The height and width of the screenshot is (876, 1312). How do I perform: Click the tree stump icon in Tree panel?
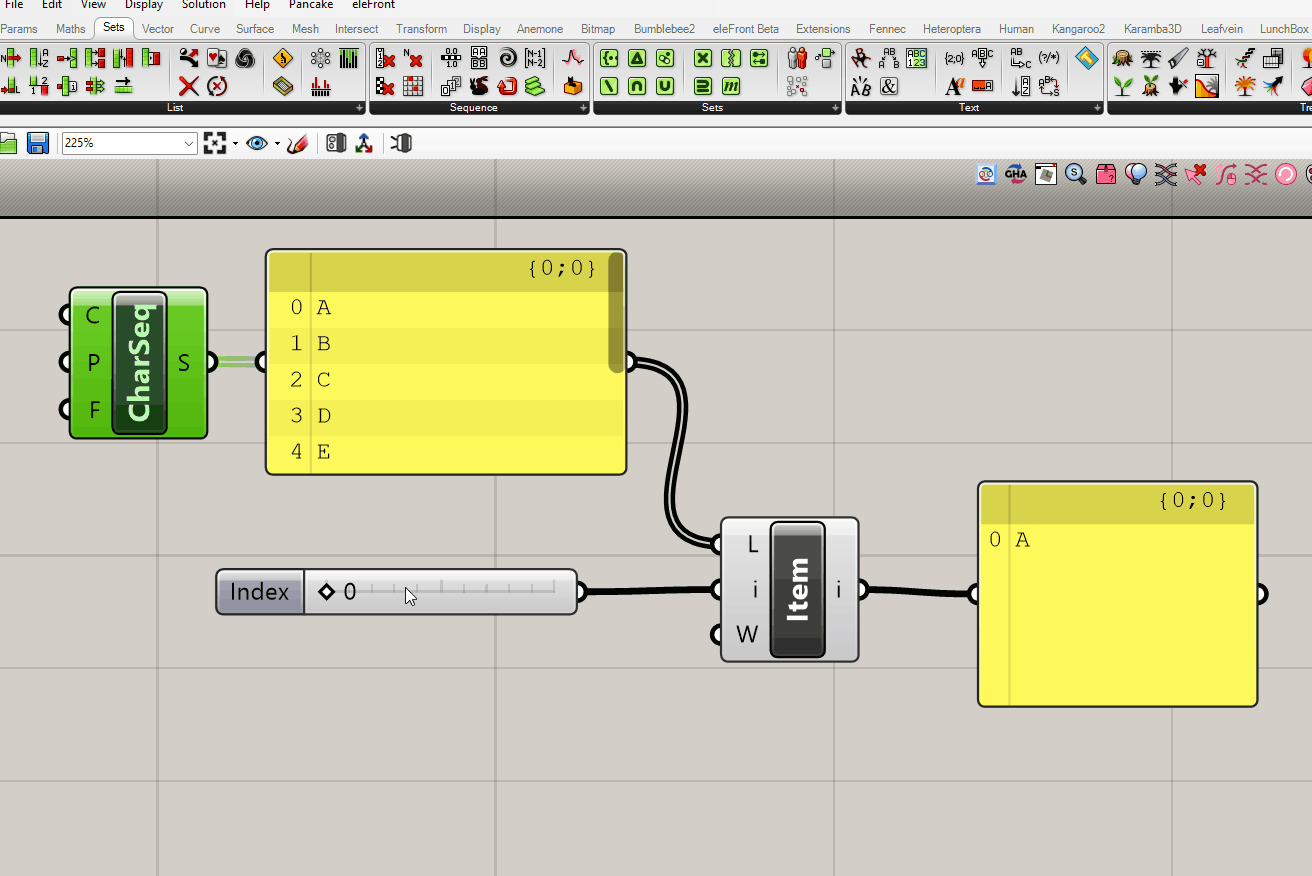[x=1123, y=59]
